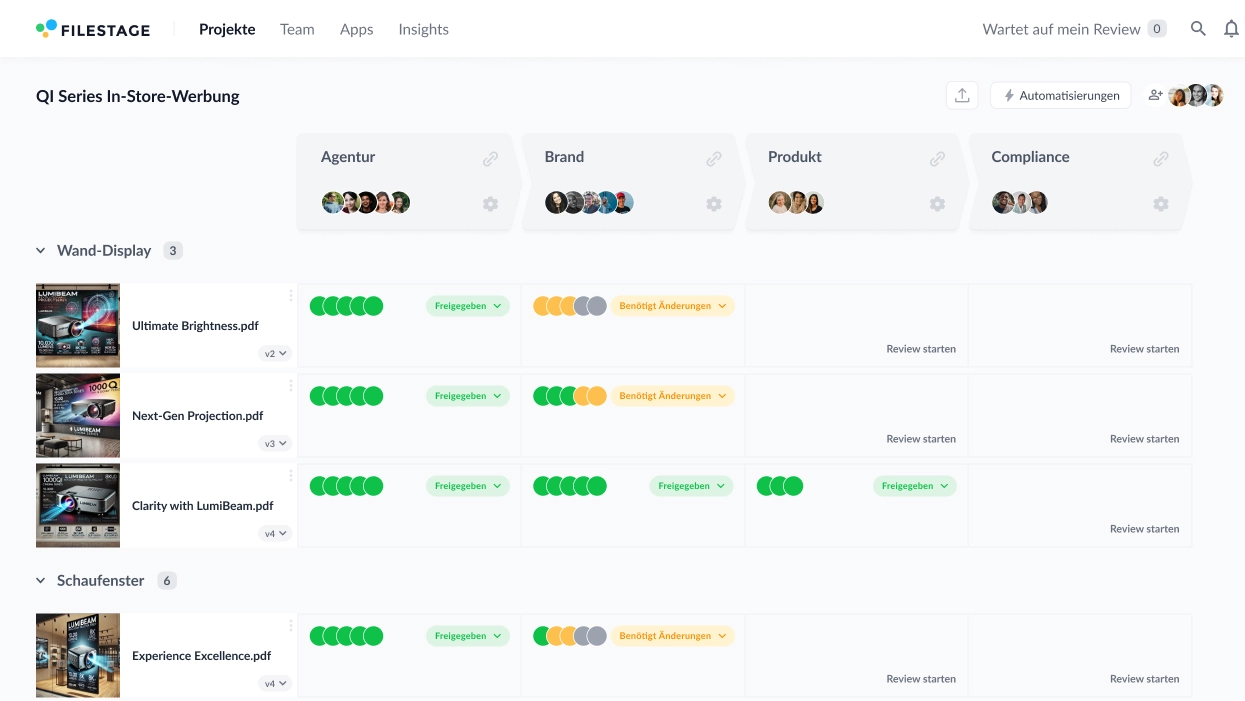Open version dropdown v3 for Next-Gen Projection
The height and width of the screenshot is (701, 1245).
[x=275, y=443]
